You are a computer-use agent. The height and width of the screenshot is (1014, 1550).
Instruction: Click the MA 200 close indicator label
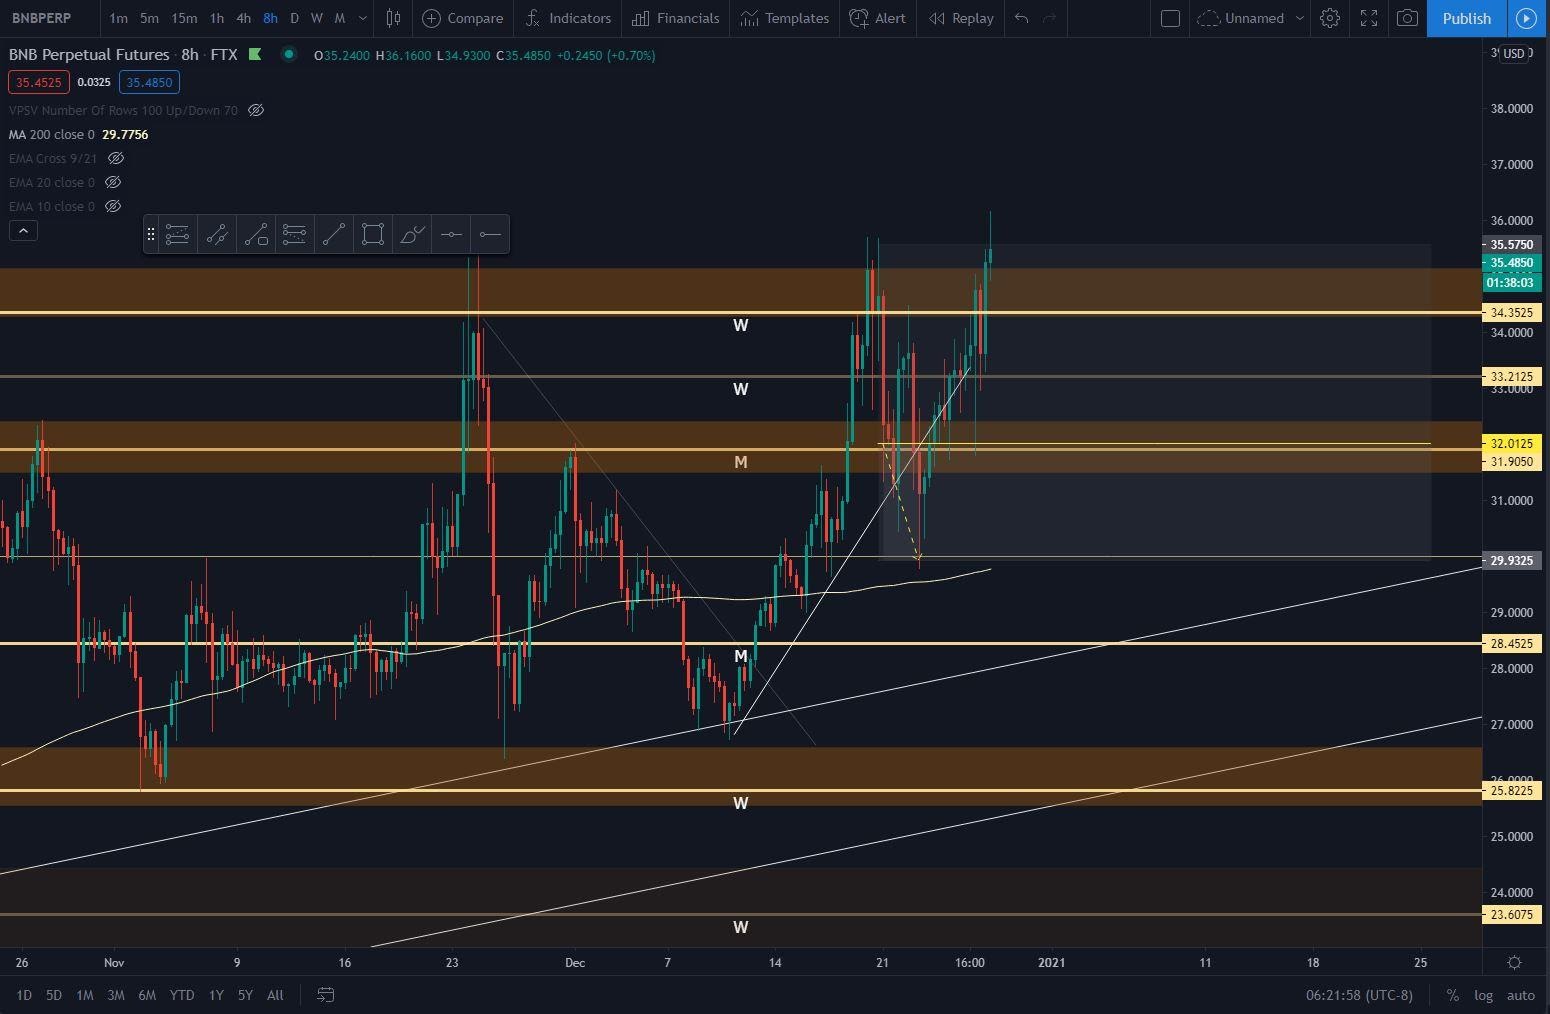51,134
